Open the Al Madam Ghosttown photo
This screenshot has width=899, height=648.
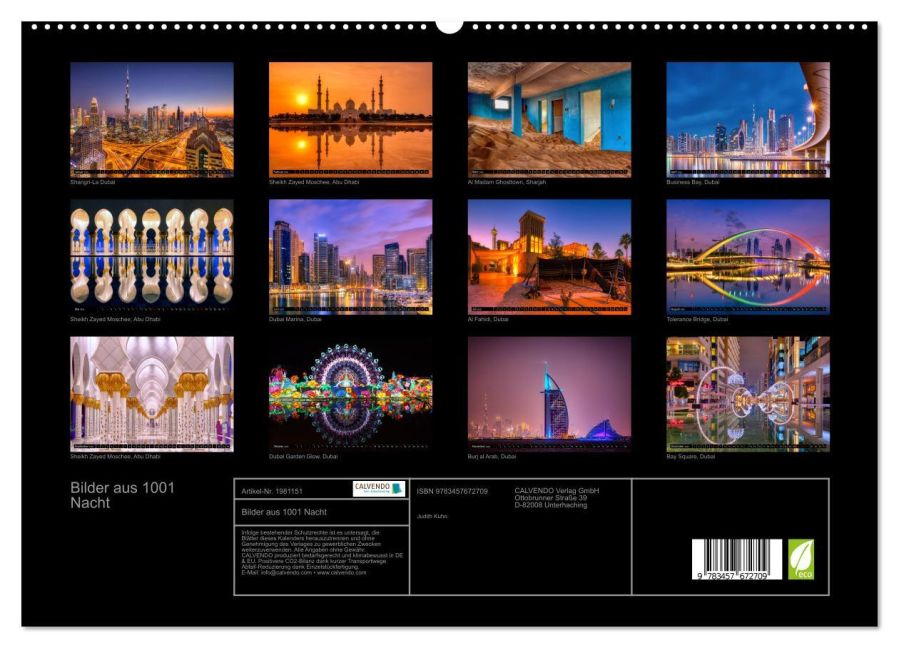click(x=549, y=119)
